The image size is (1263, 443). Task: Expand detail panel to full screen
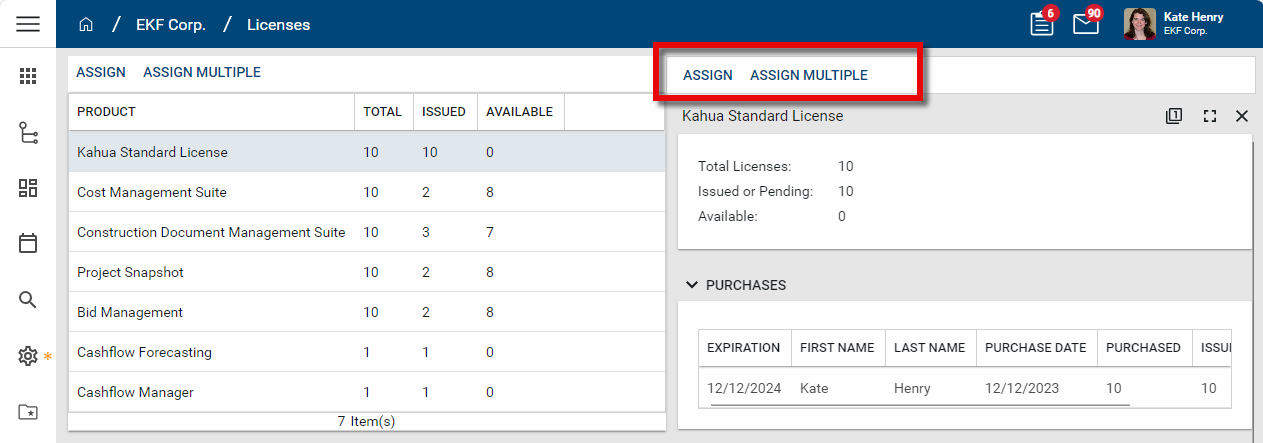tap(1210, 116)
